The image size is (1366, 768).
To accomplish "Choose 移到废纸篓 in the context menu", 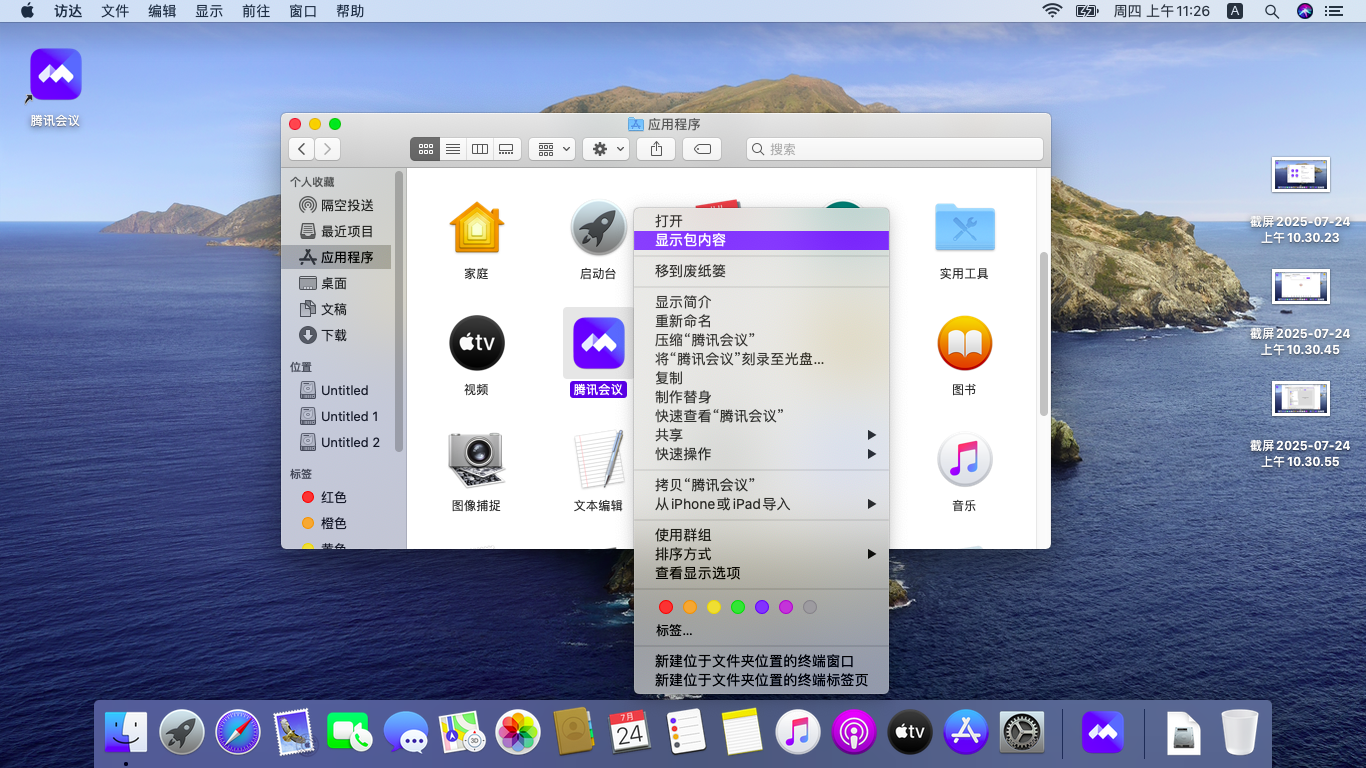I will click(x=761, y=271).
